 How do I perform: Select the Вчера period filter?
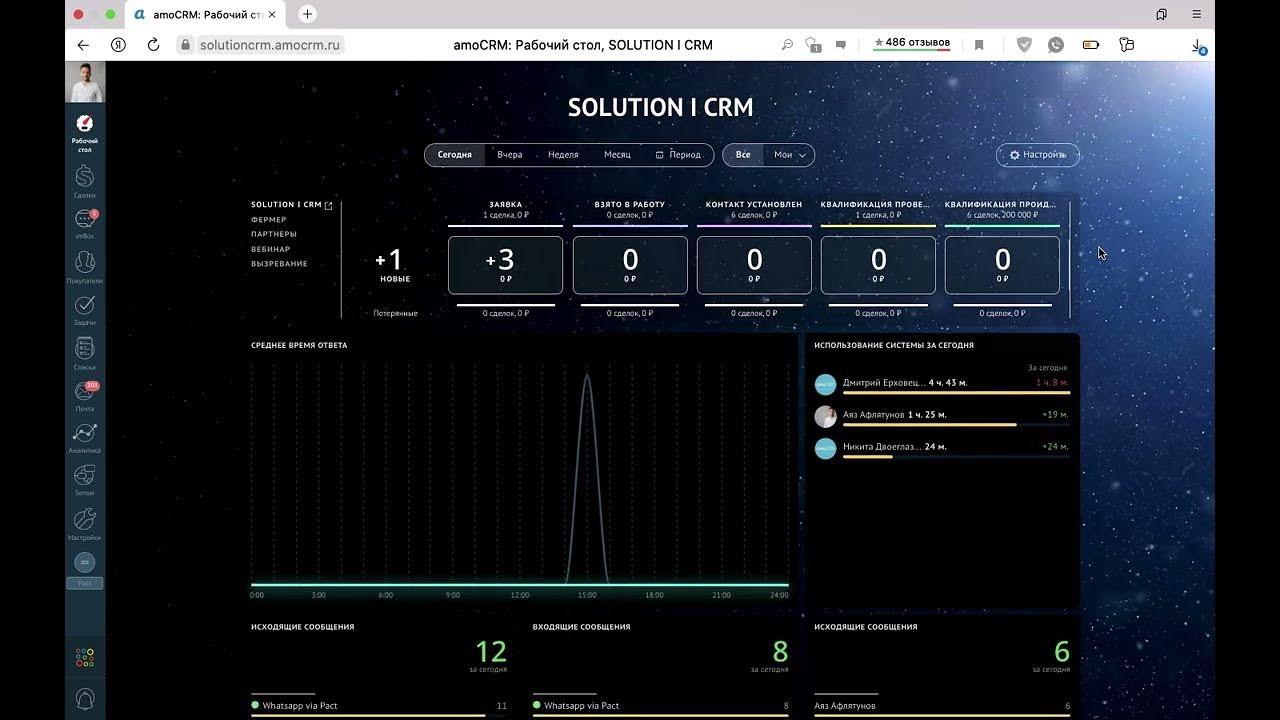click(510, 155)
